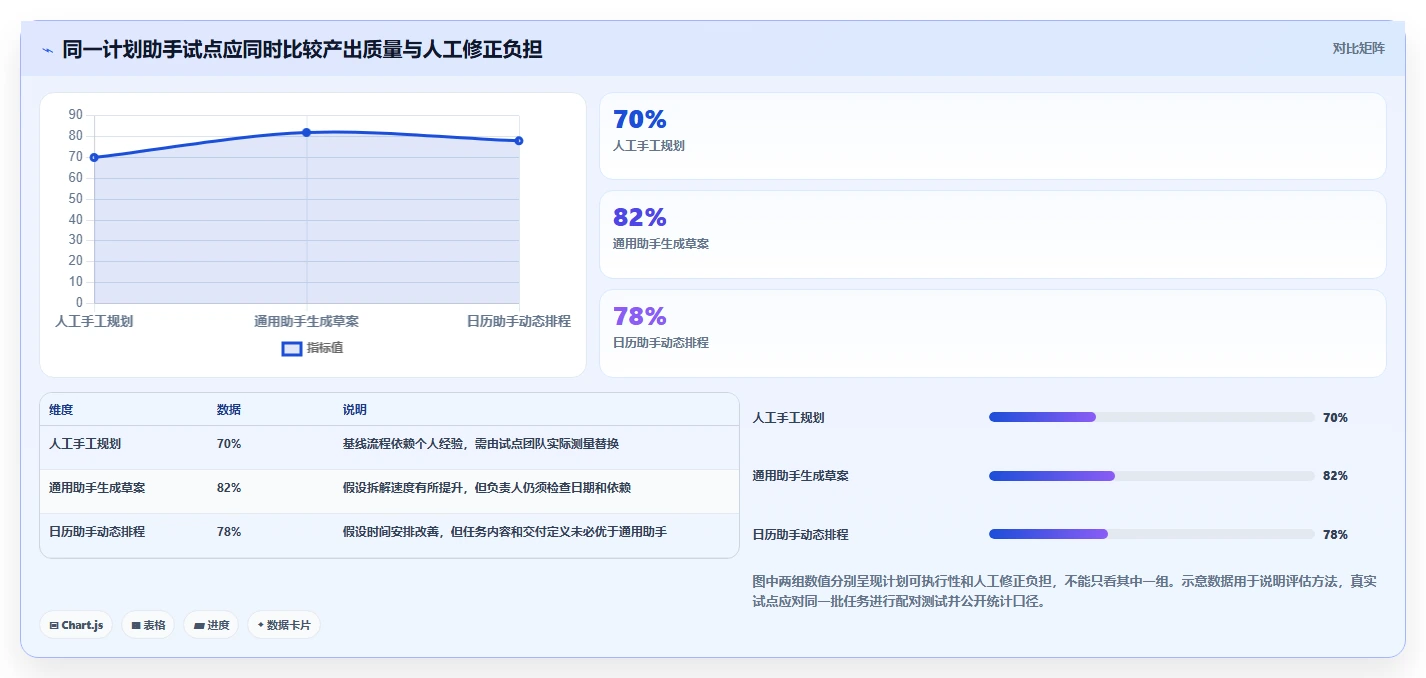Image resolution: width=1426 pixels, height=678 pixels.
Task: Click the 人工手工规划 progress bar
Action: pyautogui.click(x=1151, y=417)
